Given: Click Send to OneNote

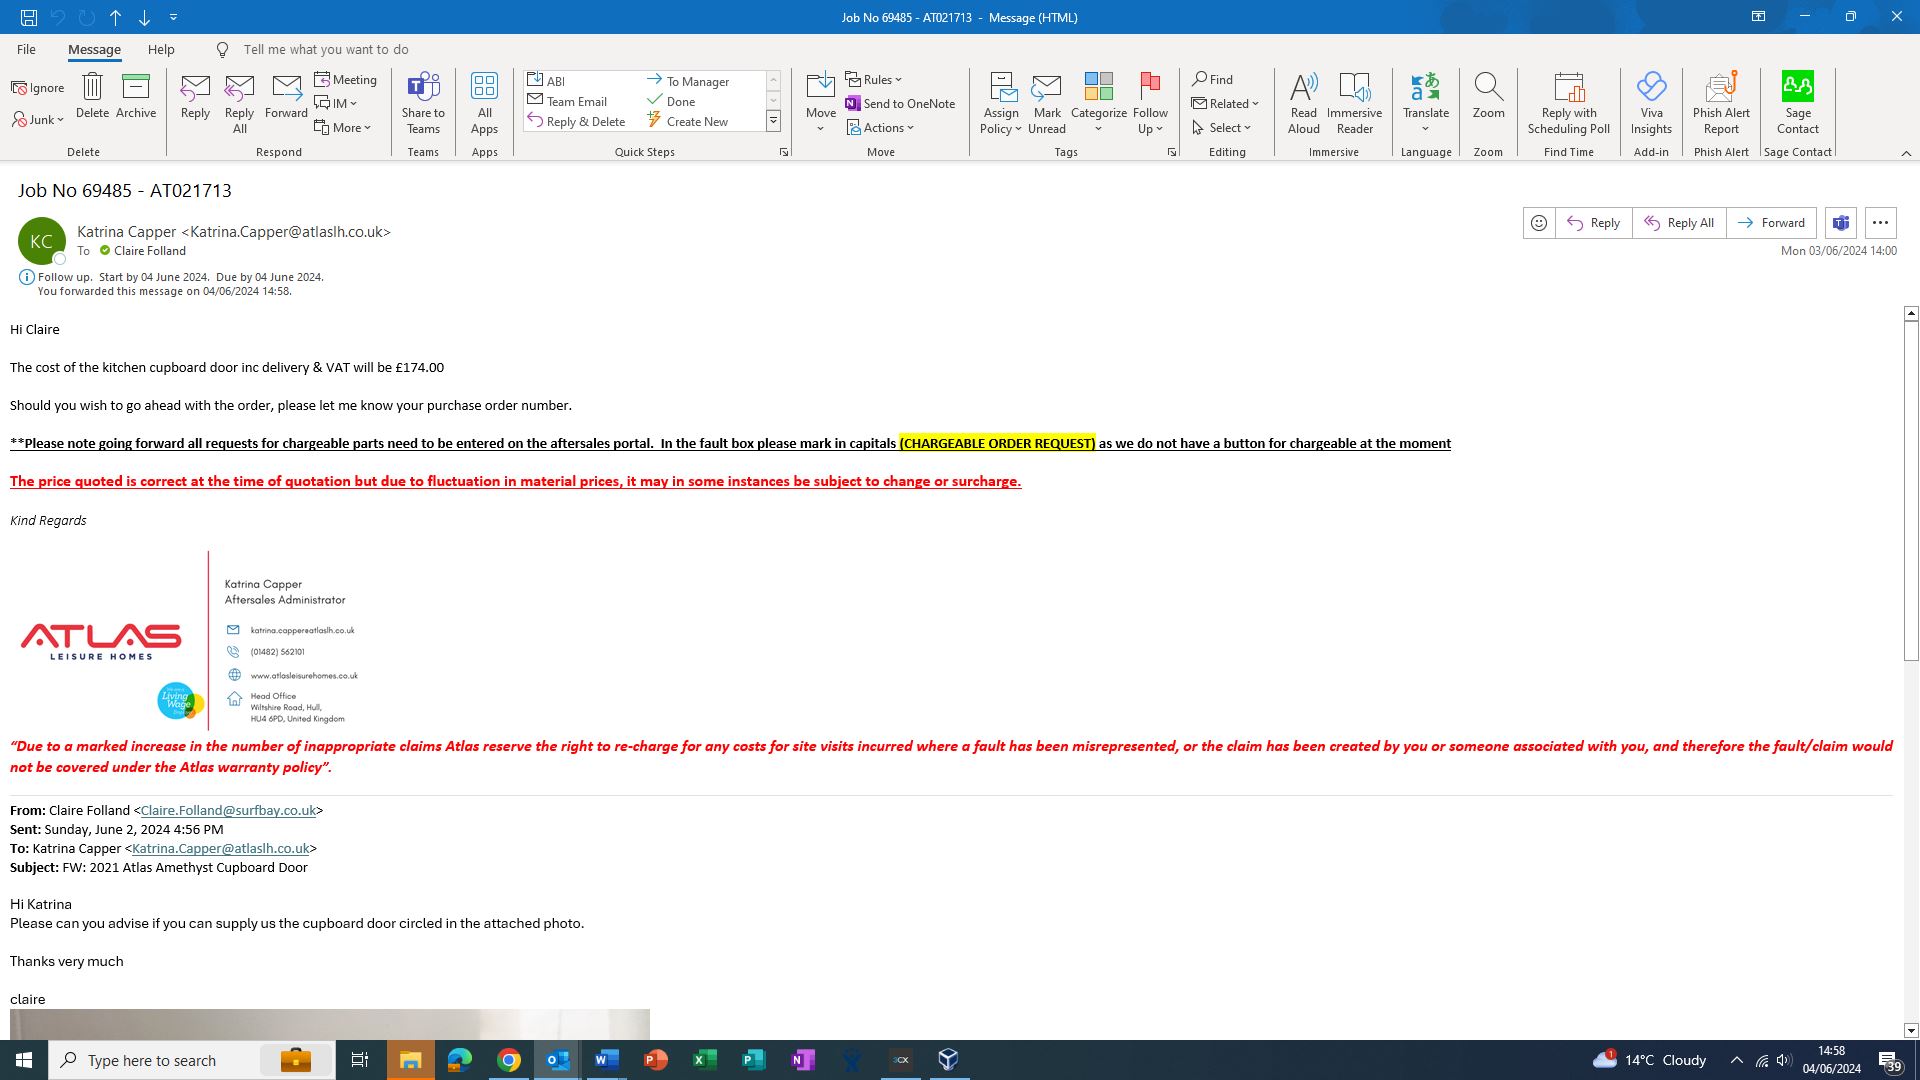Looking at the screenshot, I should coord(900,103).
